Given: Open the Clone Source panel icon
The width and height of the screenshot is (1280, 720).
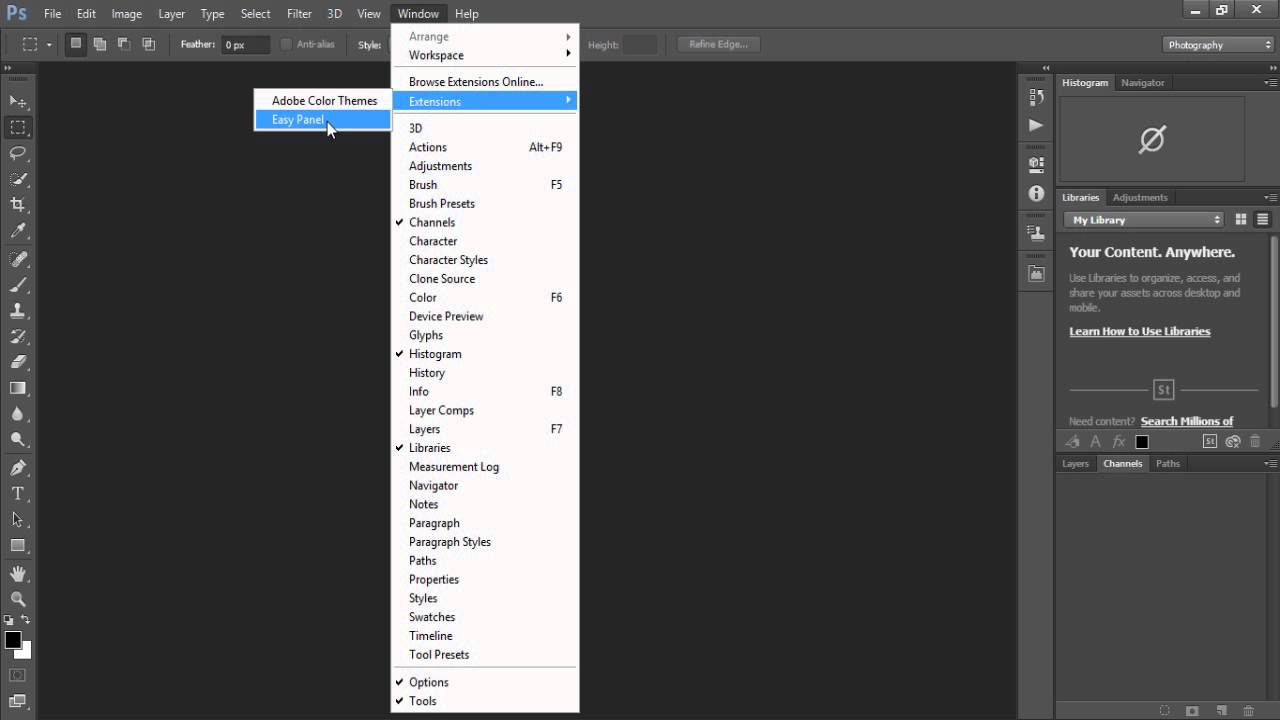Looking at the screenshot, I should coord(1036,232).
